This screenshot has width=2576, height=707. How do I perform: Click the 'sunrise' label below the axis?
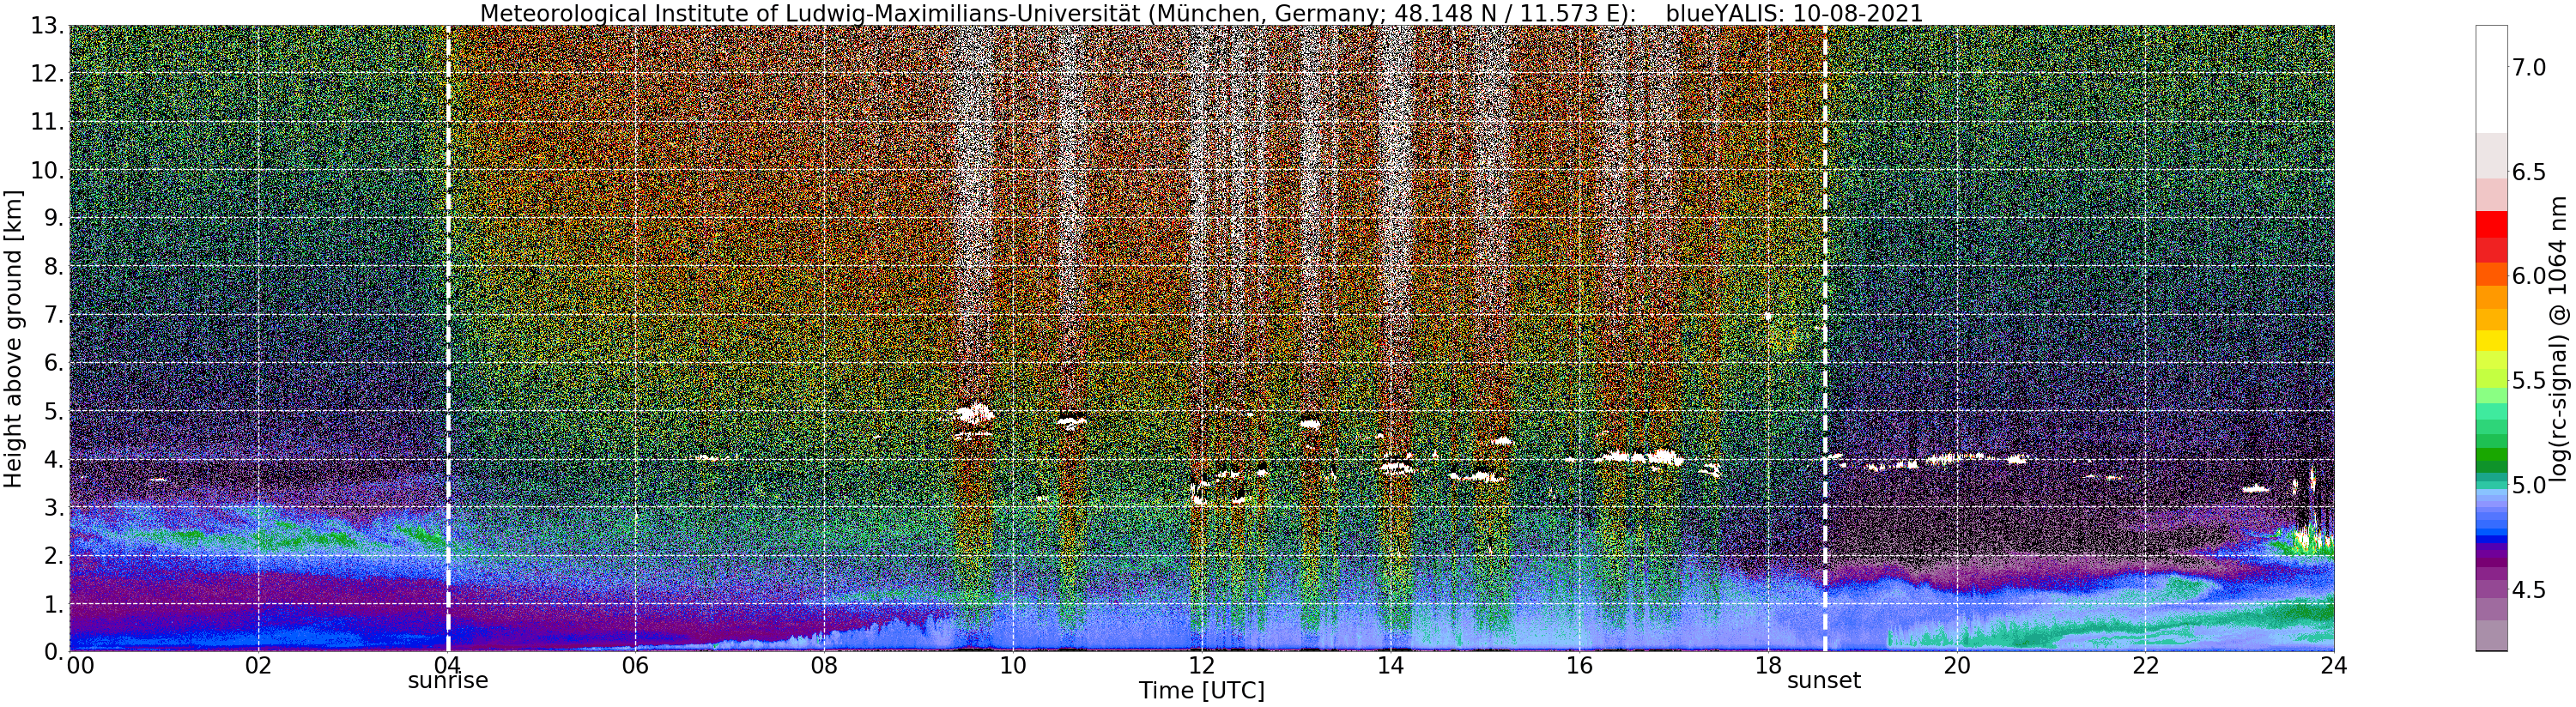(x=447, y=681)
